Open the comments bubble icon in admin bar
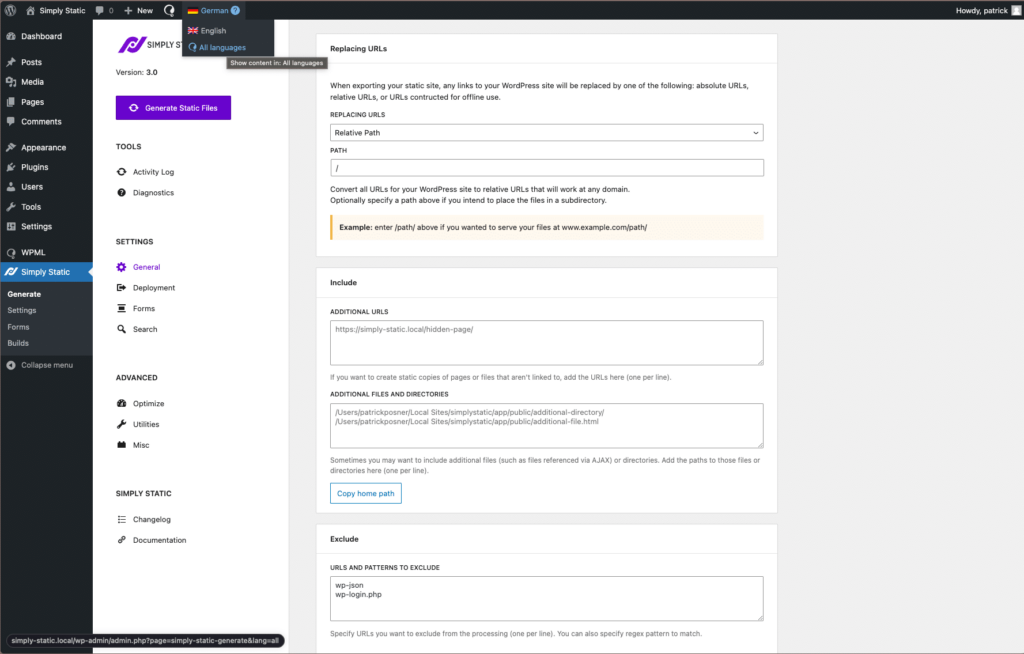 click(x=99, y=10)
